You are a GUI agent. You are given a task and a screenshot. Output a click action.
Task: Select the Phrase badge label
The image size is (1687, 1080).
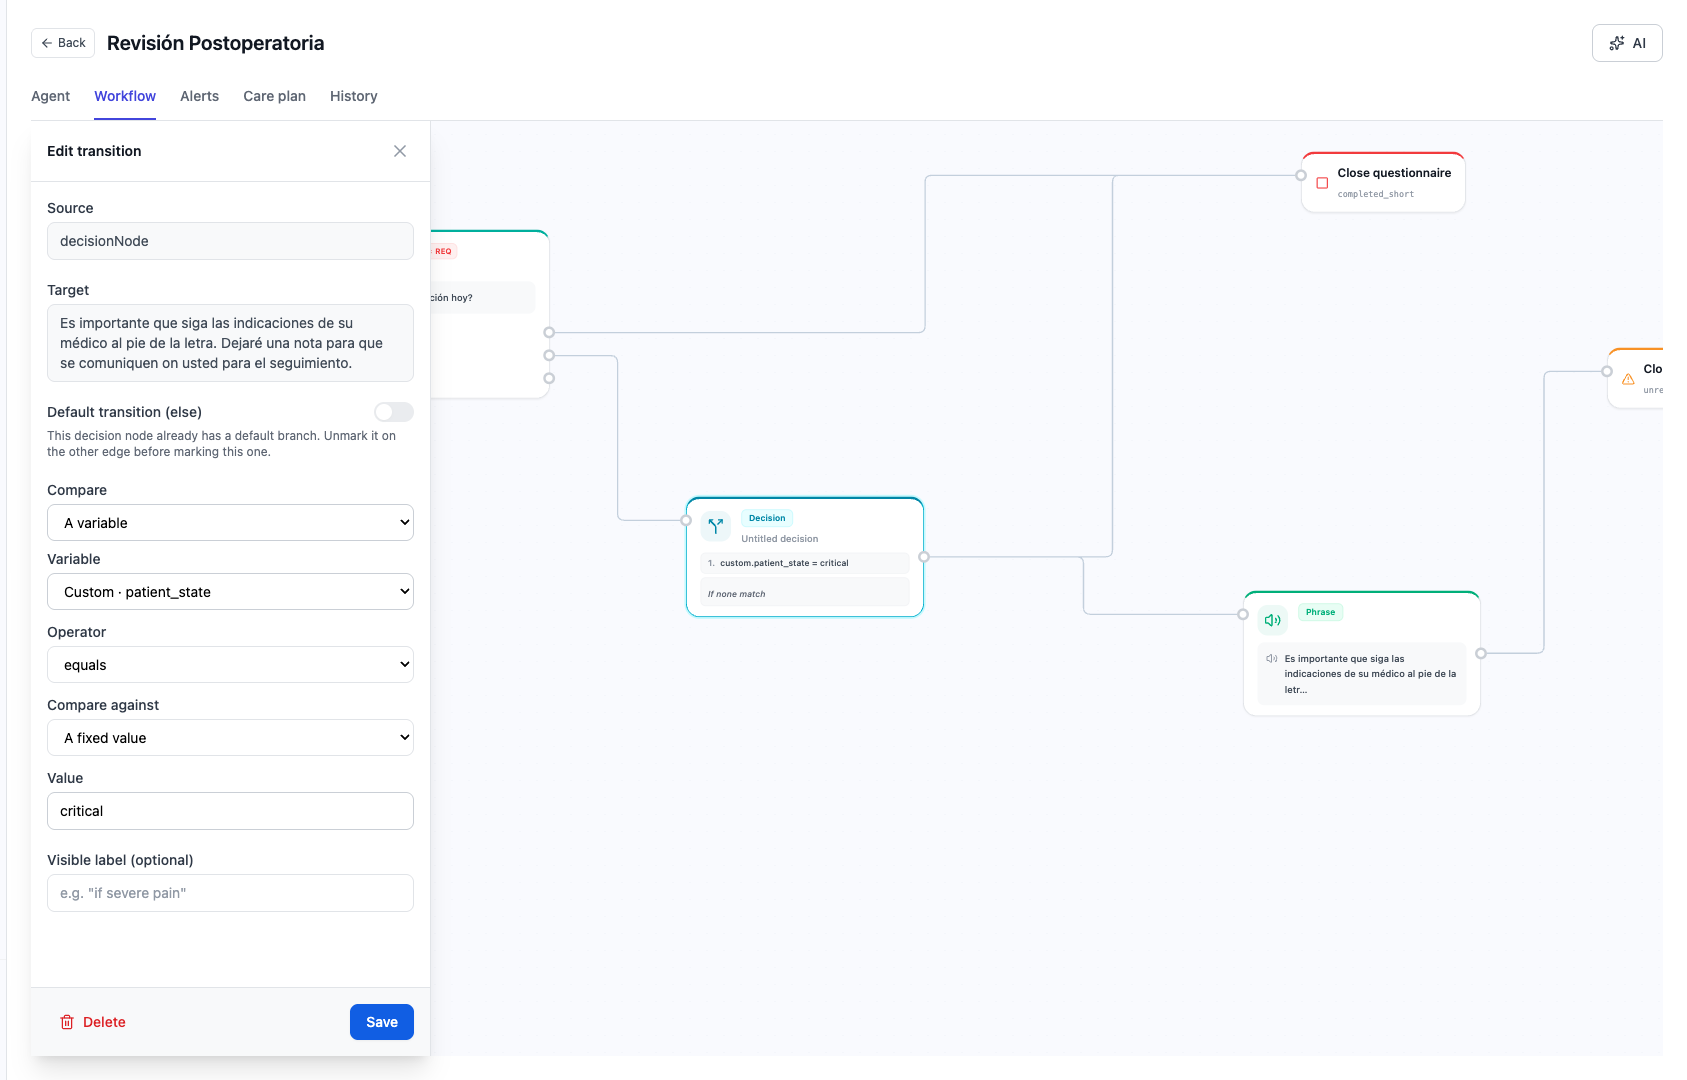(x=1320, y=612)
